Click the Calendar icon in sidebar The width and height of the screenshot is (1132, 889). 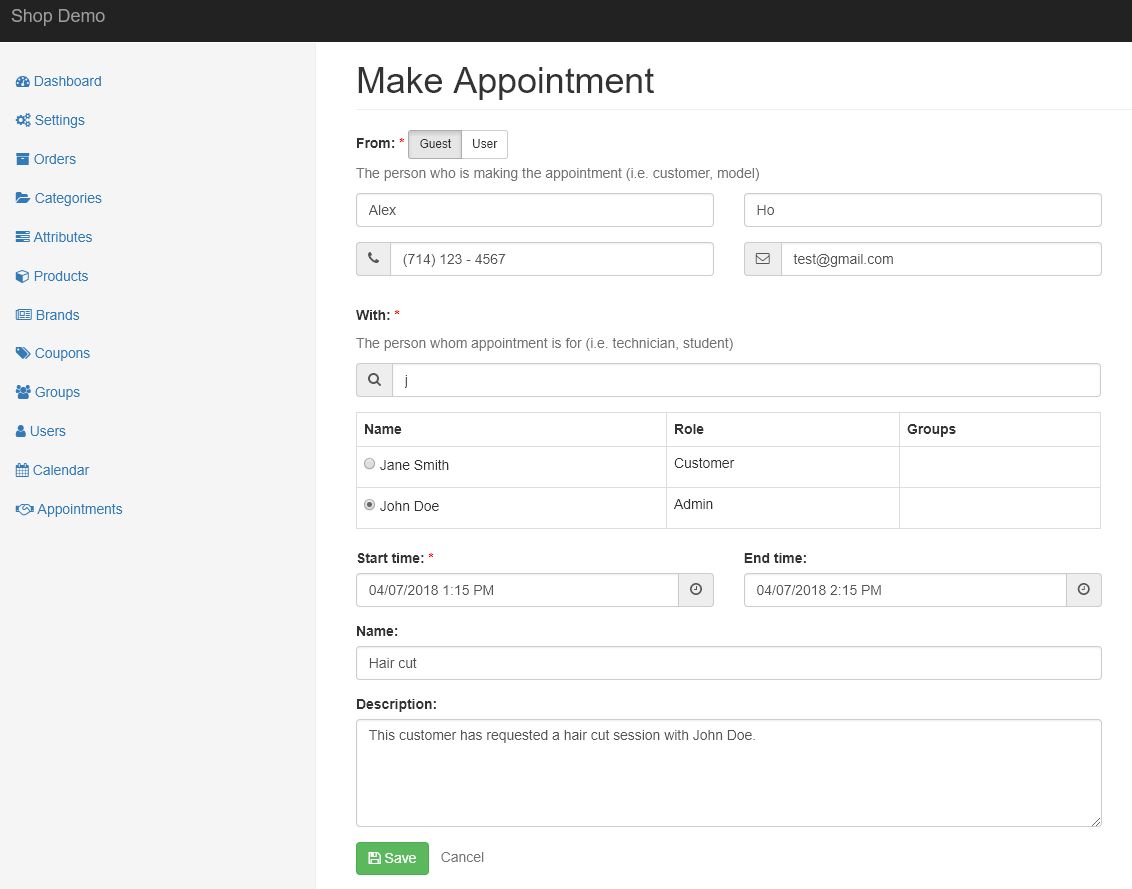click(23, 470)
